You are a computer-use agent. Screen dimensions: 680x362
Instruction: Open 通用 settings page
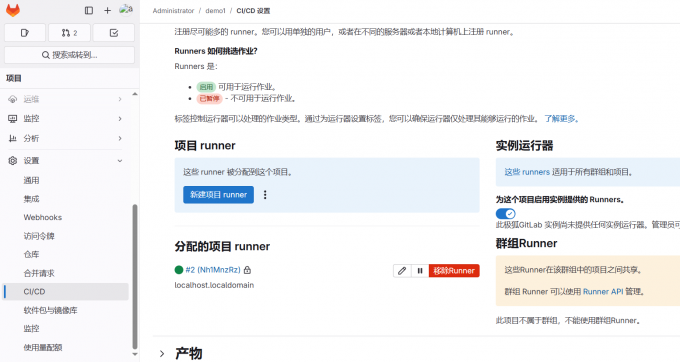coord(31,180)
